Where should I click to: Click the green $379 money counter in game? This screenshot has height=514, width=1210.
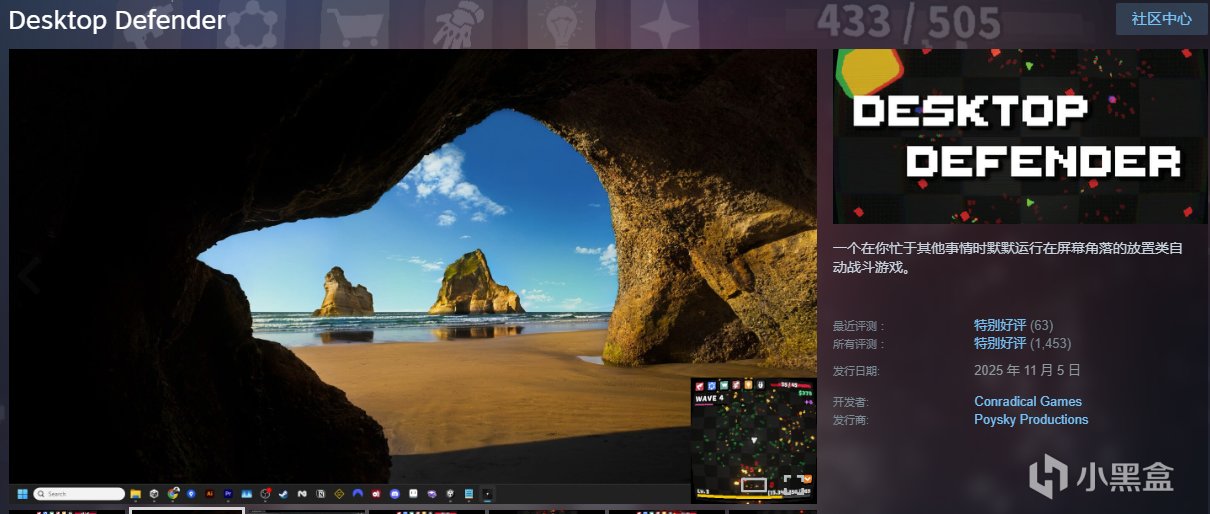tap(805, 393)
